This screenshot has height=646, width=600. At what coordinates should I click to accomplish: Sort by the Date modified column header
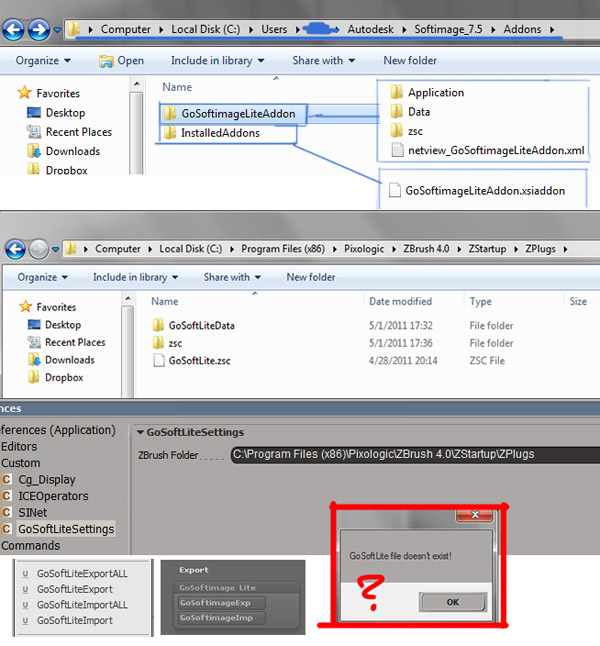(400, 302)
